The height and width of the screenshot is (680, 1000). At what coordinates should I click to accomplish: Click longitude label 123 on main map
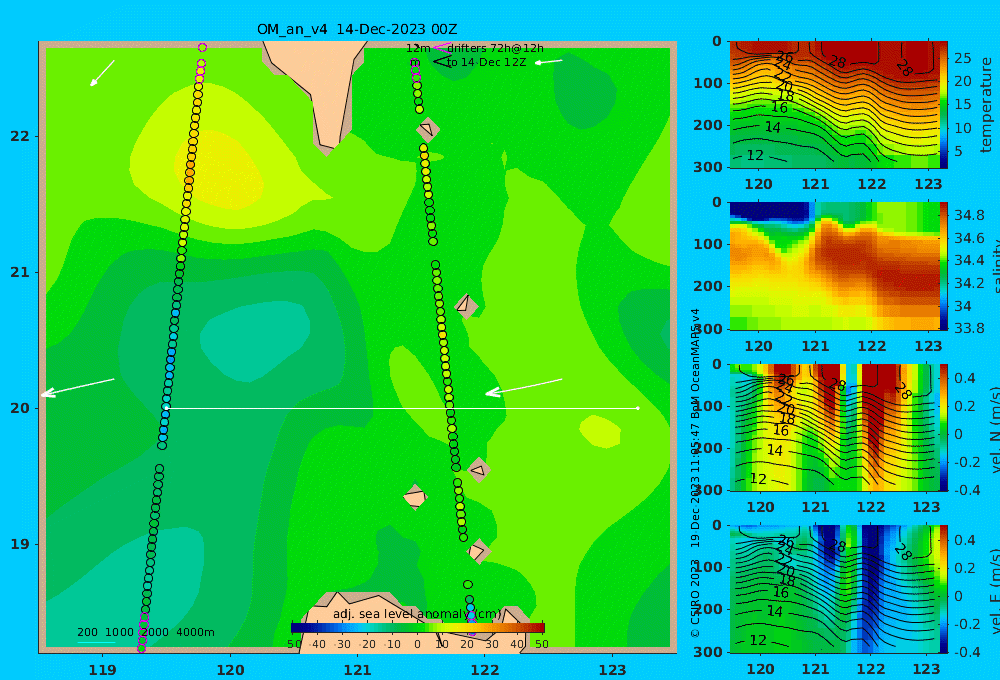613,670
